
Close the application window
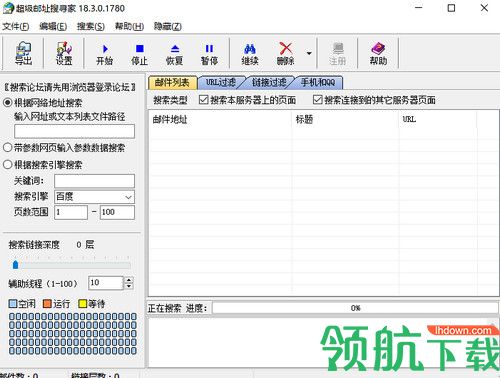coord(484,8)
